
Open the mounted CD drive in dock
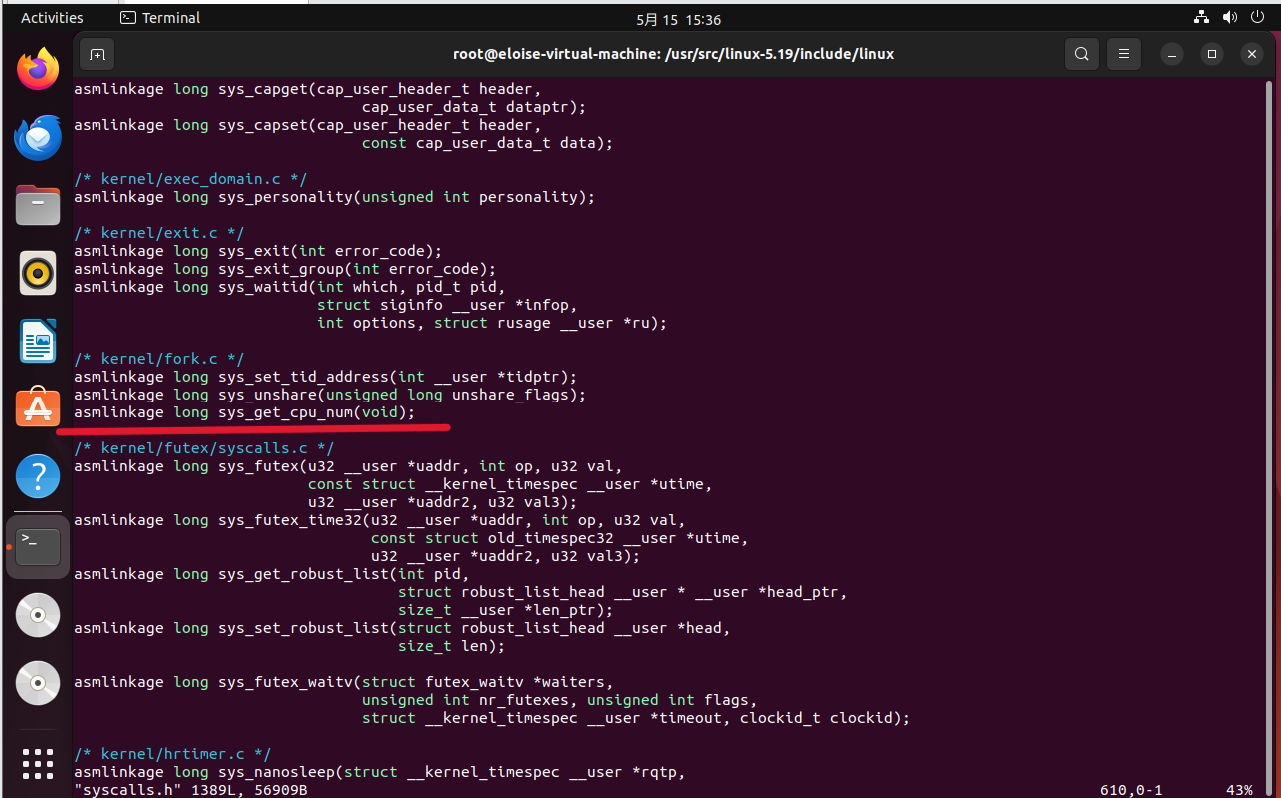38,615
